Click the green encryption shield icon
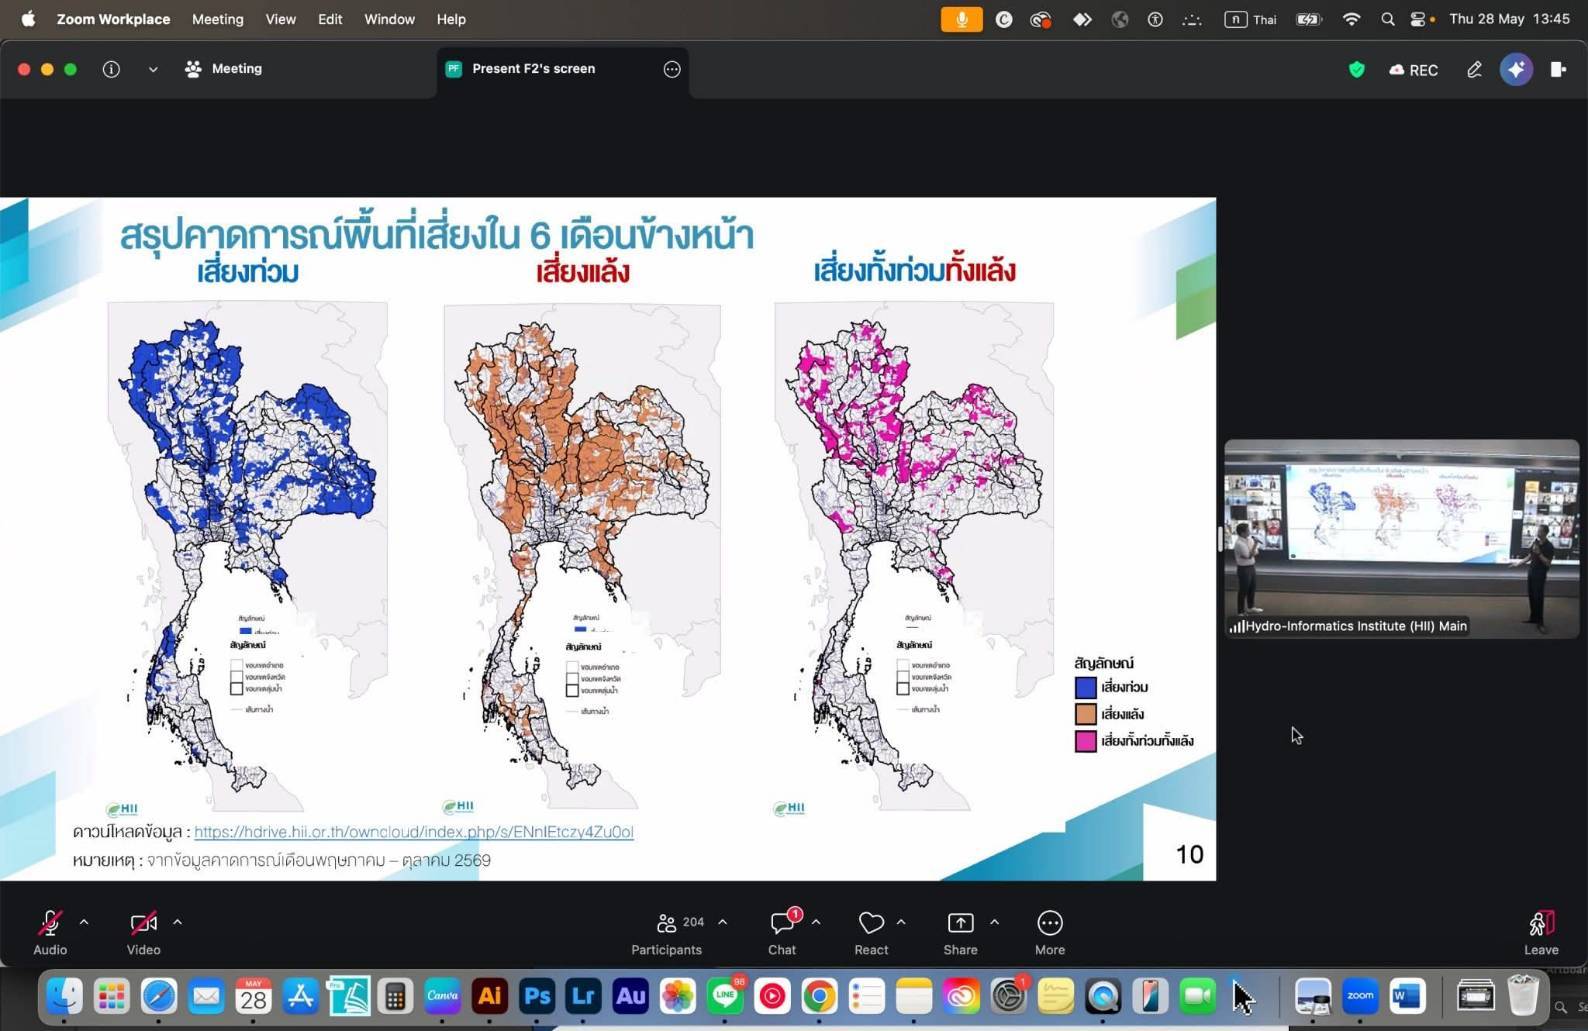This screenshot has width=1588, height=1031. pos(1357,69)
